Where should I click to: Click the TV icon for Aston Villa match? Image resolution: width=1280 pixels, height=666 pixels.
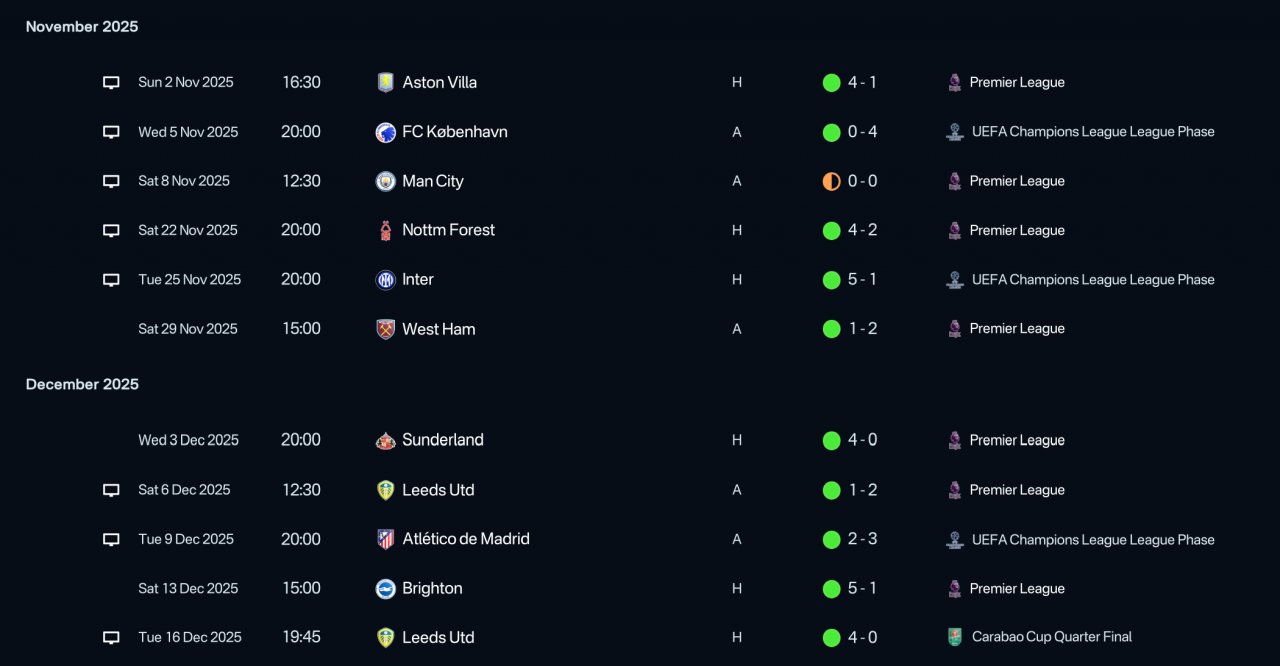point(111,83)
